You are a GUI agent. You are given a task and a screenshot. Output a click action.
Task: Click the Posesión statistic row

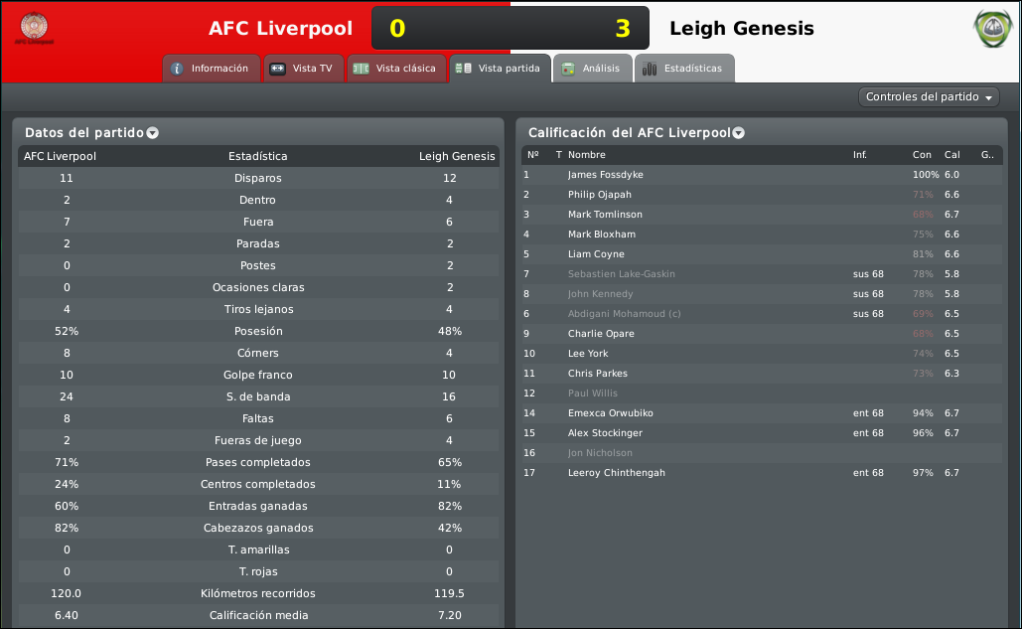[x=259, y=331]
